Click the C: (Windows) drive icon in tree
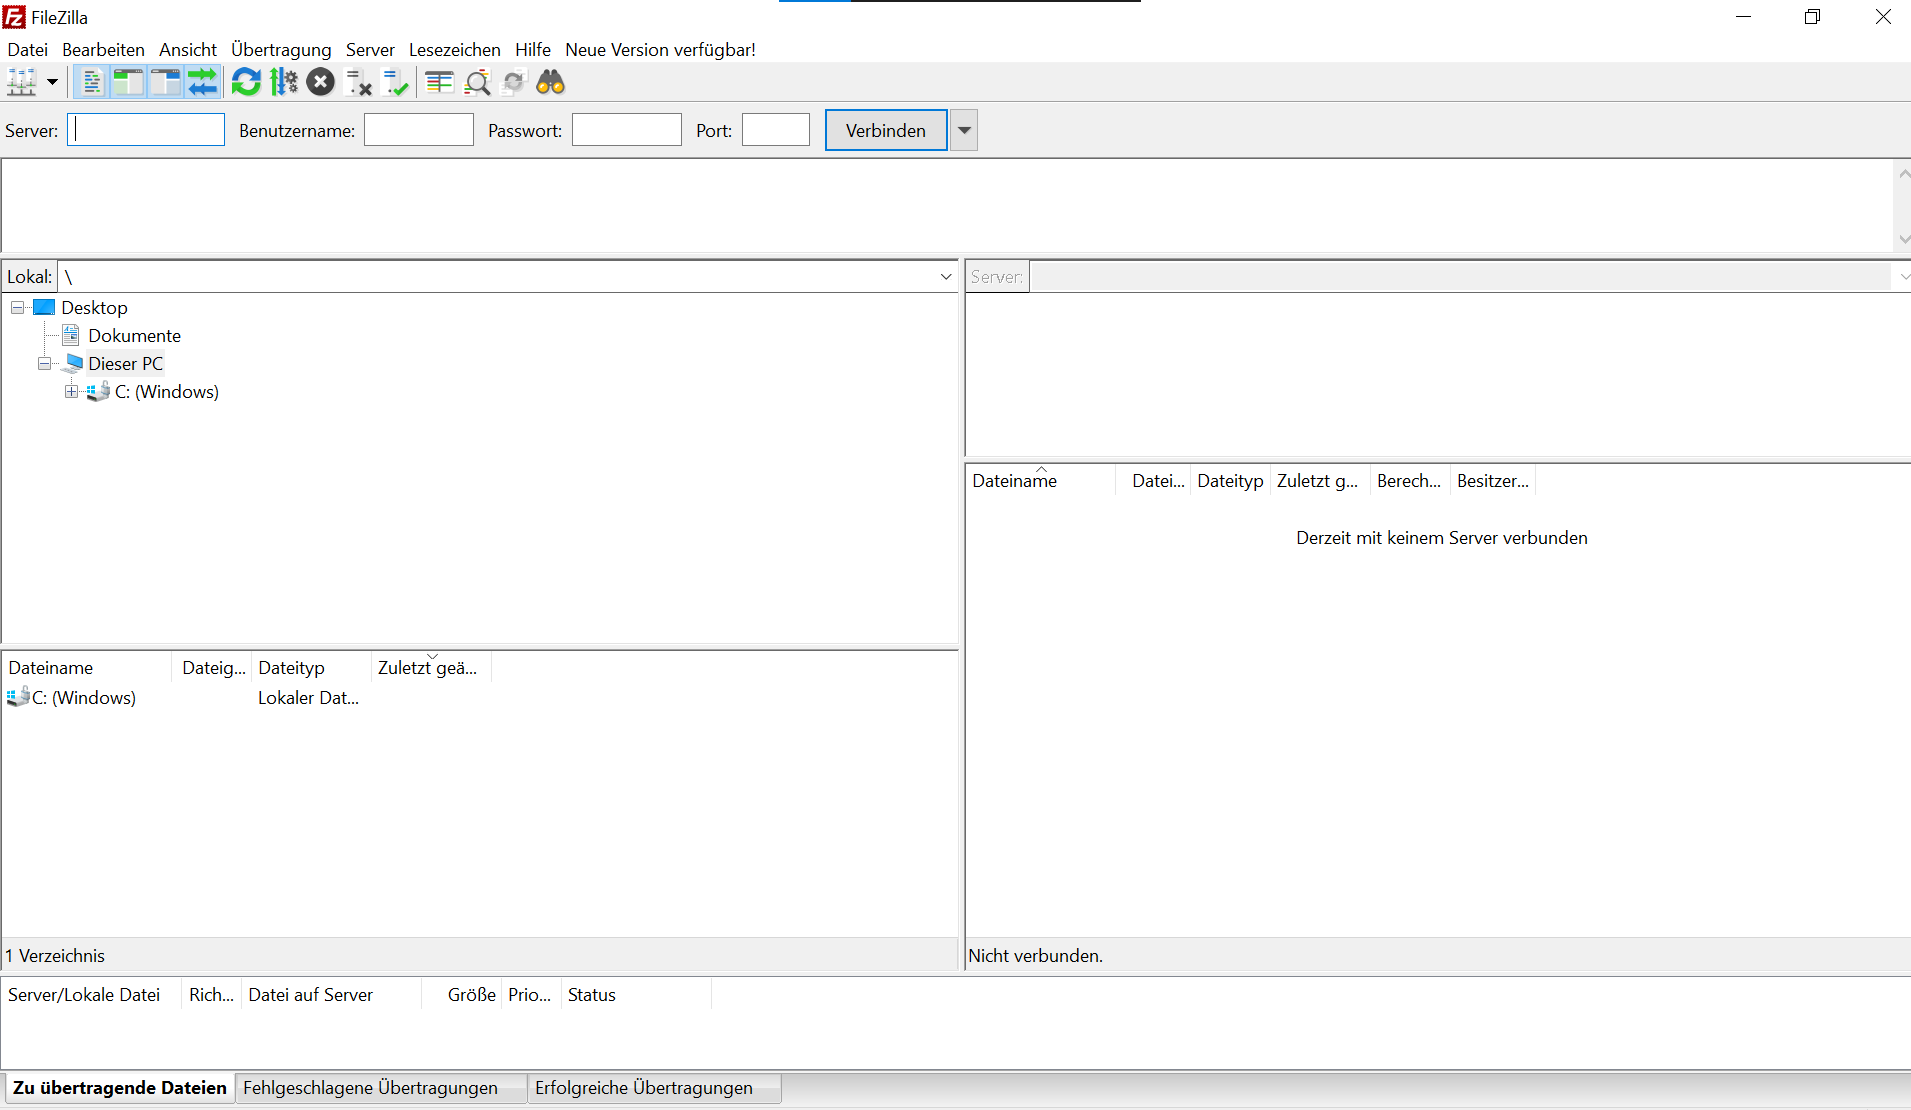Screen dimensions: 1911x1110 click(98, 392)
